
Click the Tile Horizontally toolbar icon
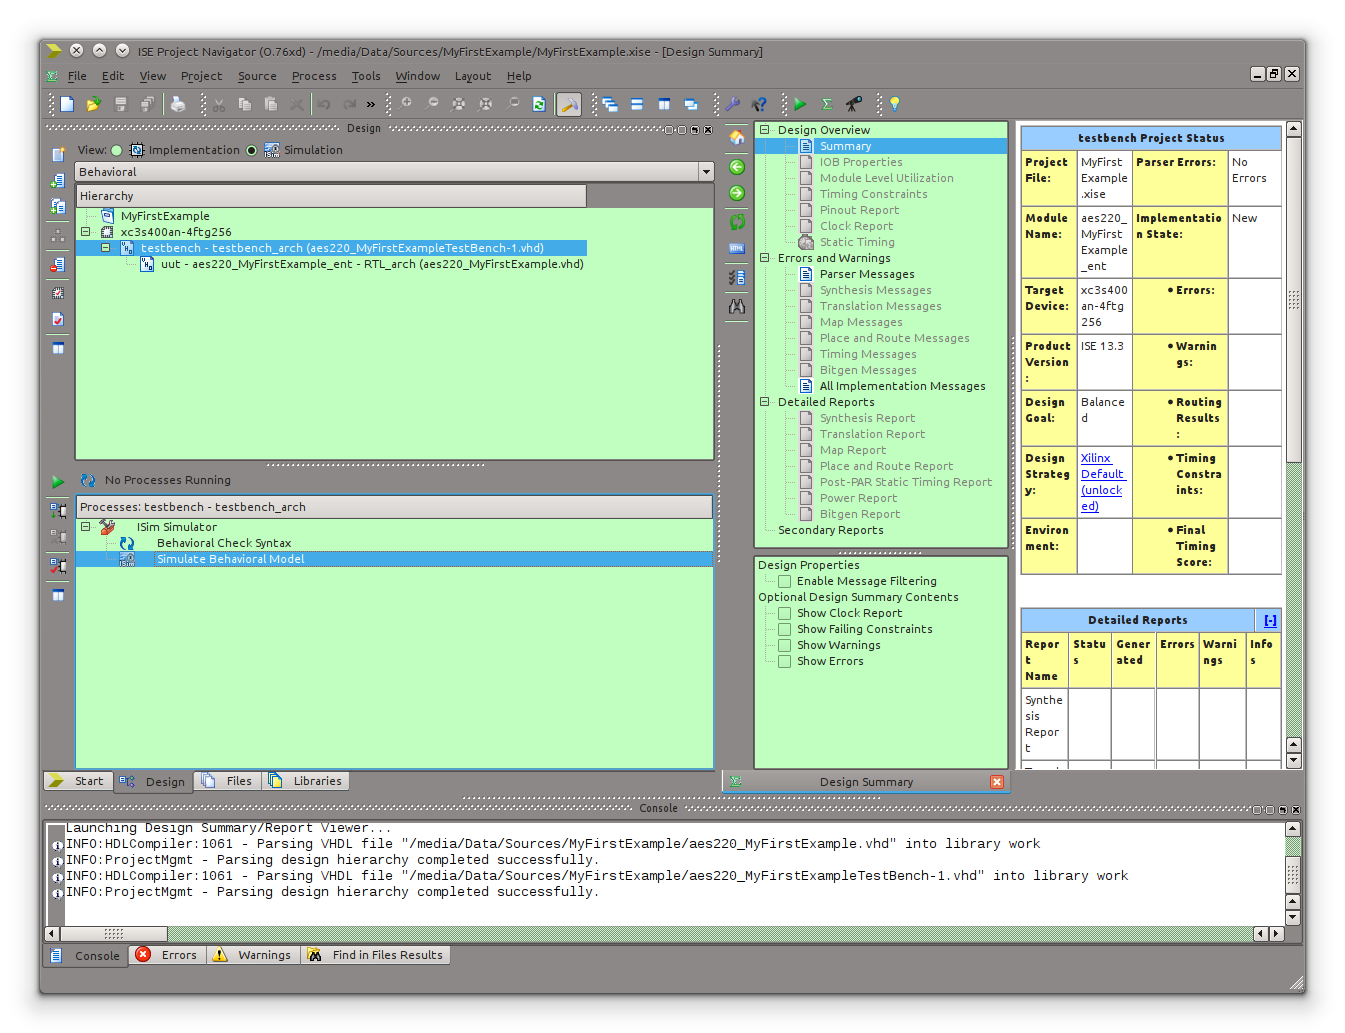coord(637,104)
